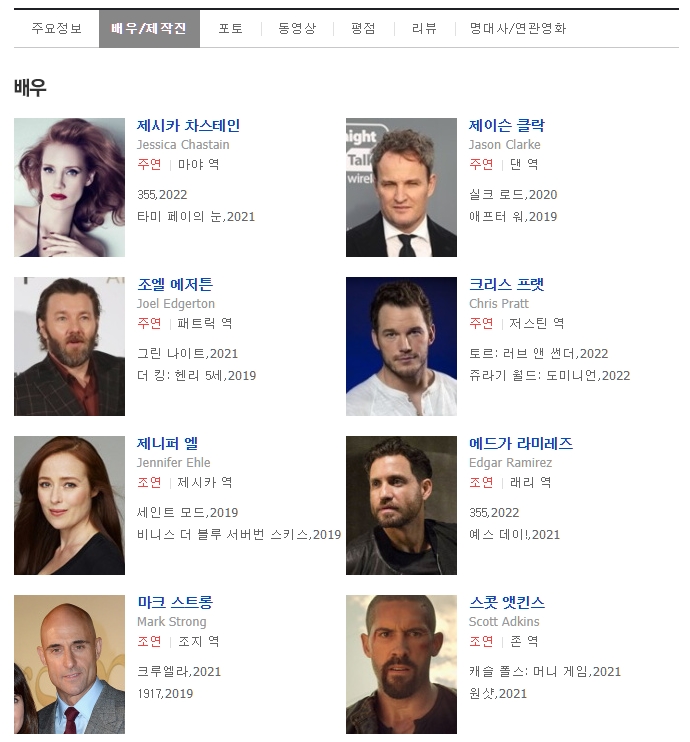Image resolution: width=690 pixels, height=742 pixels.
Task: Click Scott Adkins' photo thumbnail
Action: [401, 664]
